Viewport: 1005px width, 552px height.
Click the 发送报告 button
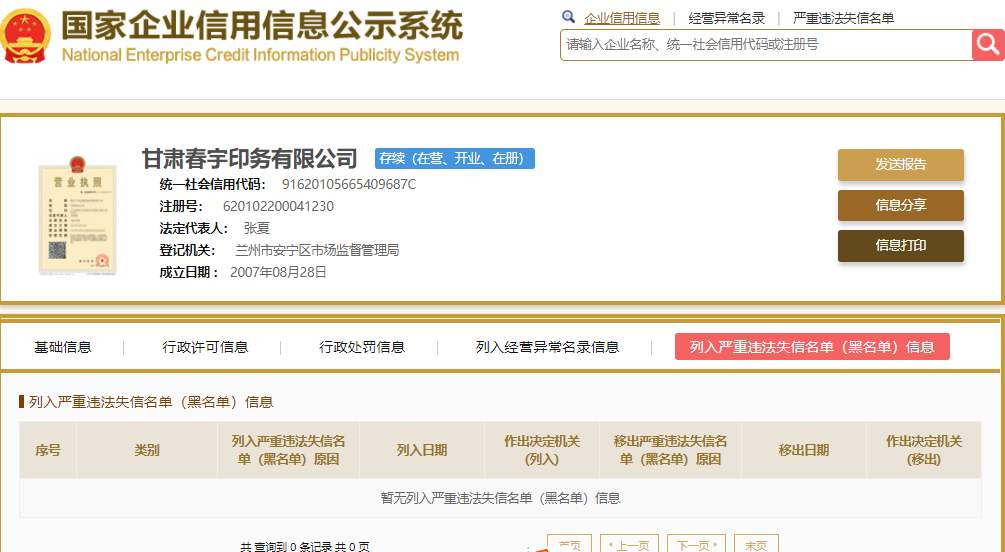[x=901, y=165]
